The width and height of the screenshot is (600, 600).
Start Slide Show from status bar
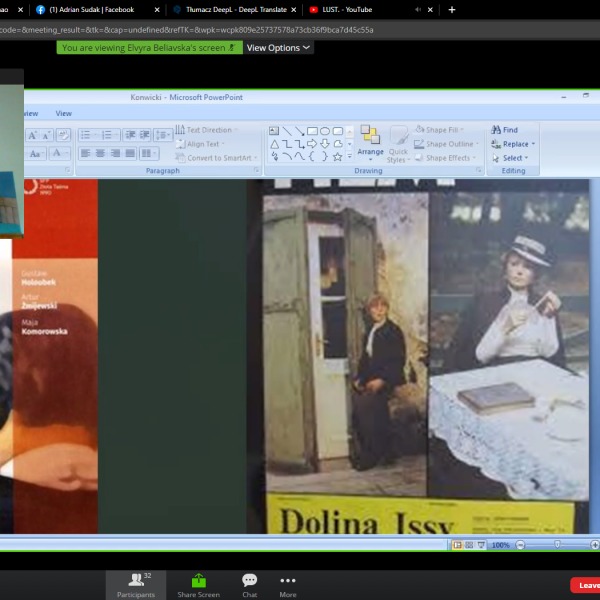(x=481, y=545)
